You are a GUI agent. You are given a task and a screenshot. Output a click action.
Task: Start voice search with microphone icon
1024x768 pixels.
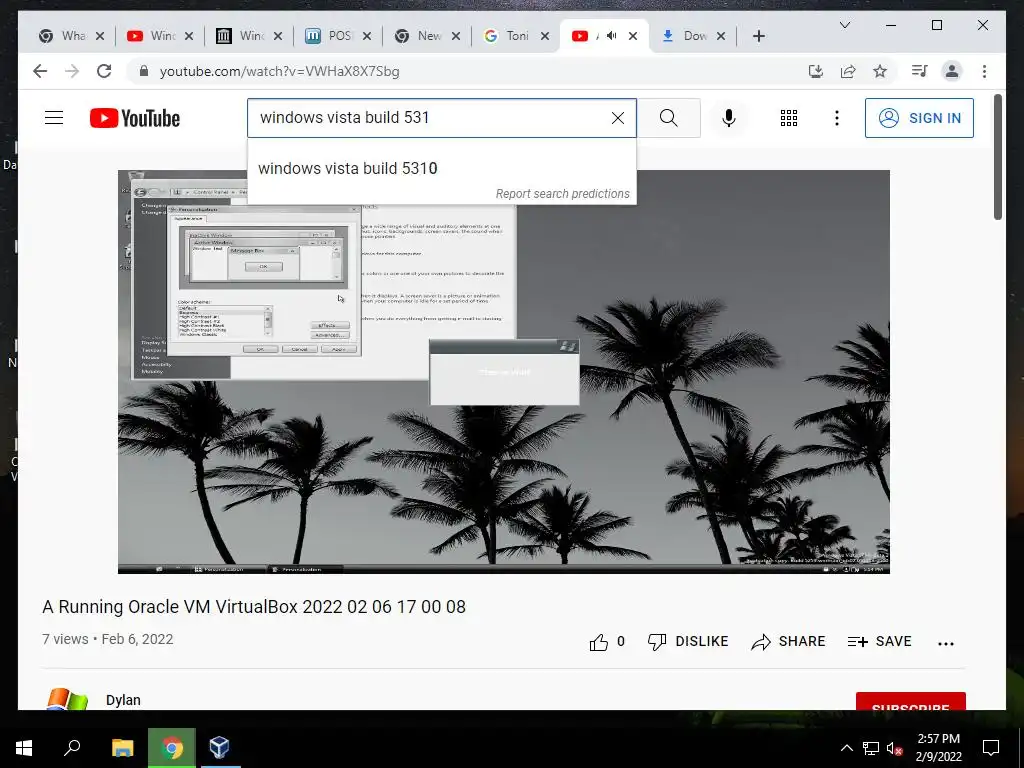click(x=729, y=118)
